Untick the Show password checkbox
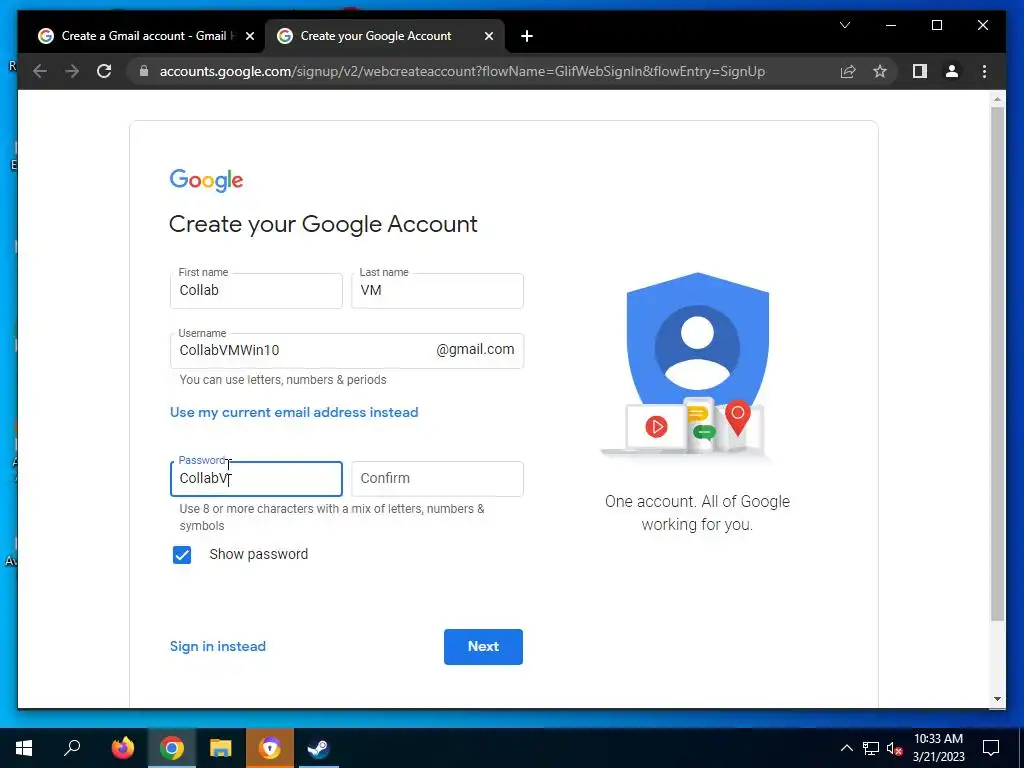This screenshot has width=1024, height=768. pos(182,554)
